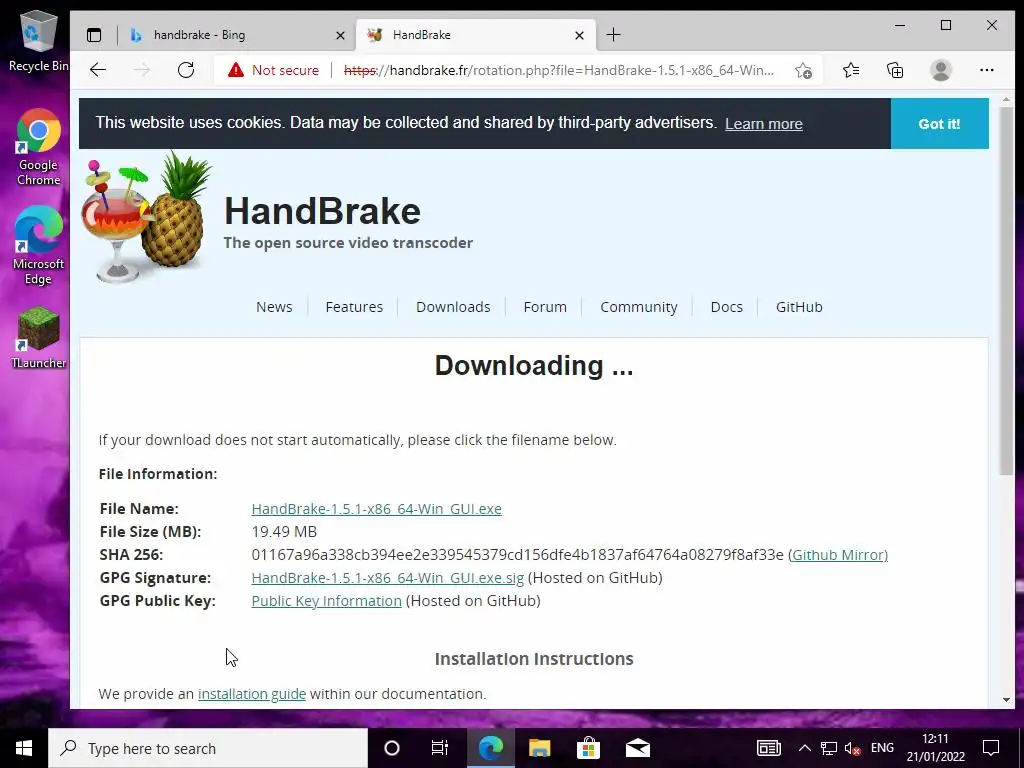This screenshot has height=768, width=1024.
Task: Click the HandBrake cocktail and pineapple logo
Action: click(147, 217)
